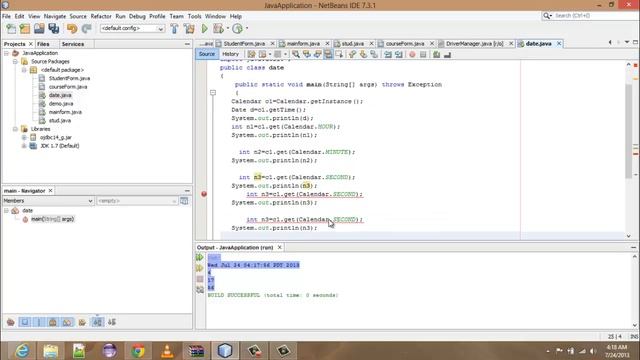Expand the ojdbc14_g.jar library node
Screen dimensions: 640x360
[x=24, y=138]
